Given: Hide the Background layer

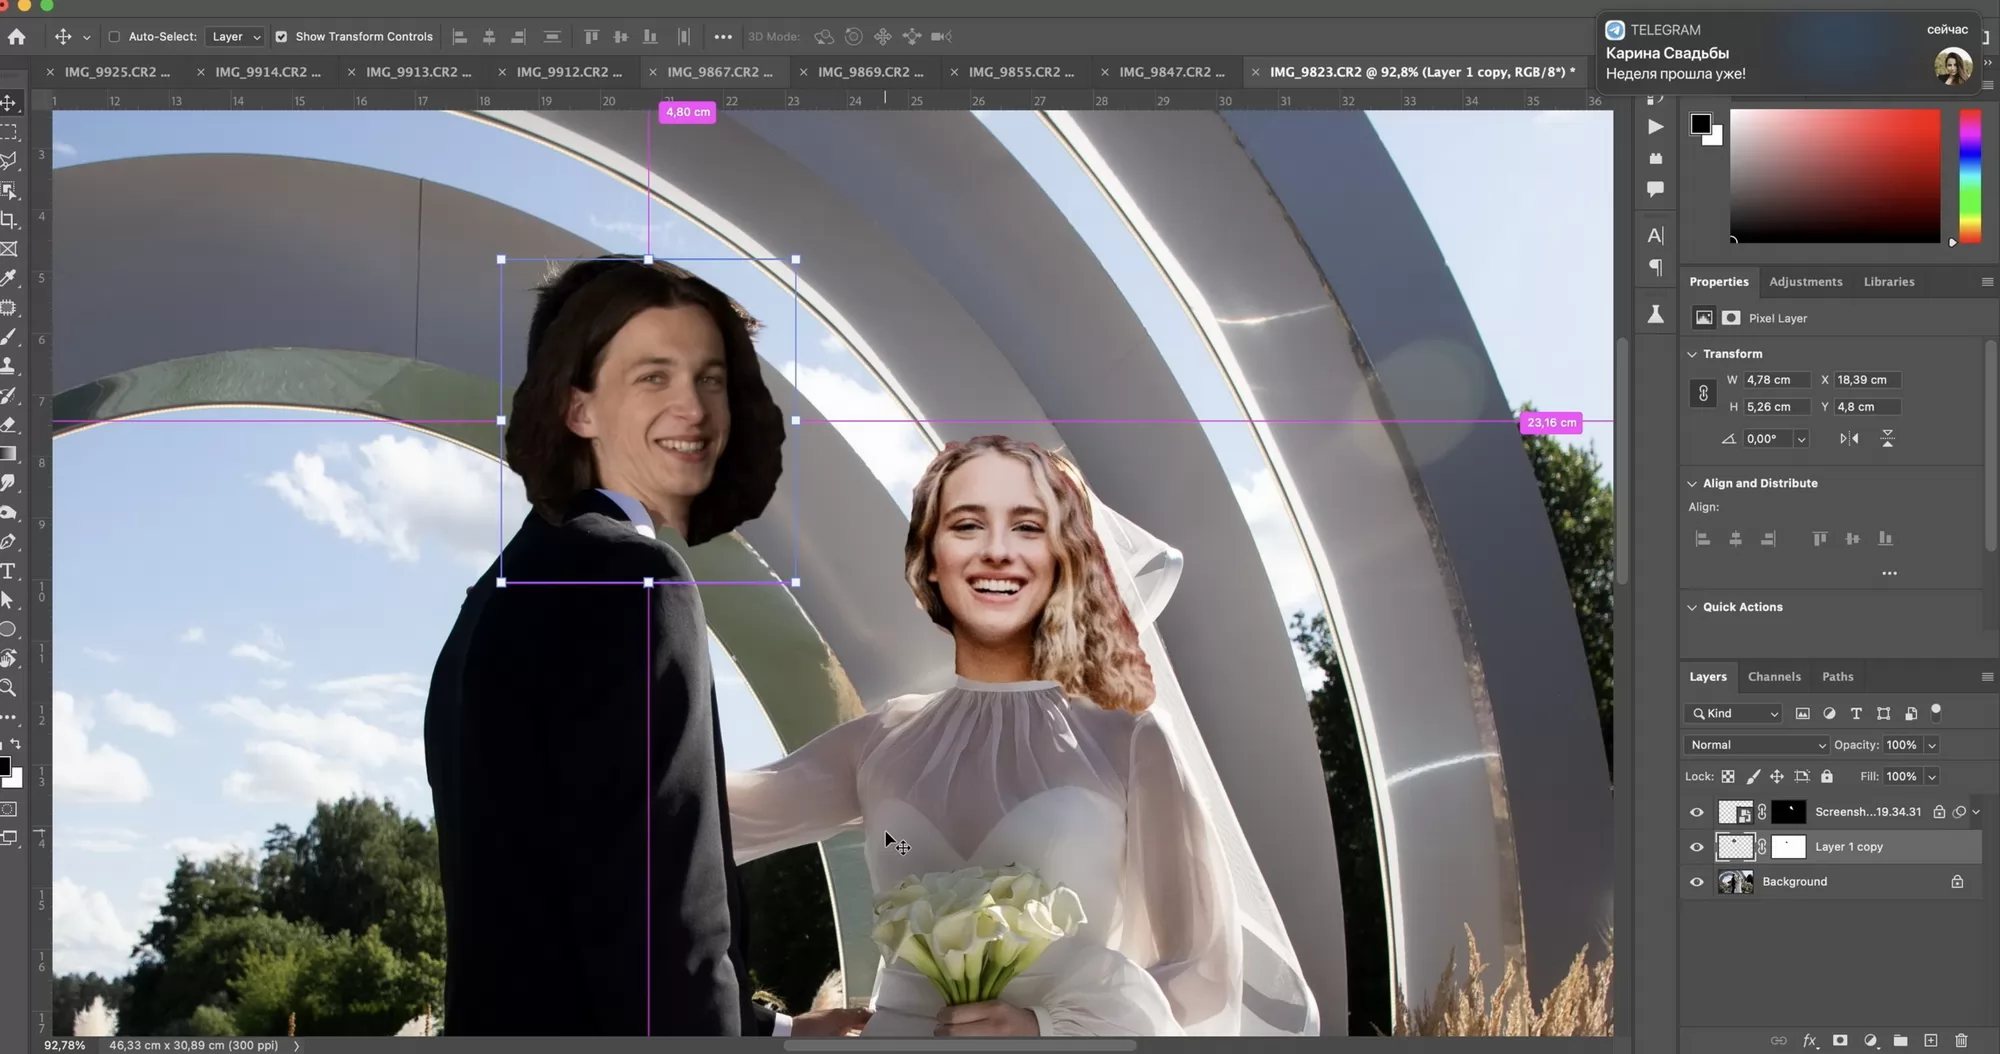Looking at the screenshot, I should point(1697,882).
